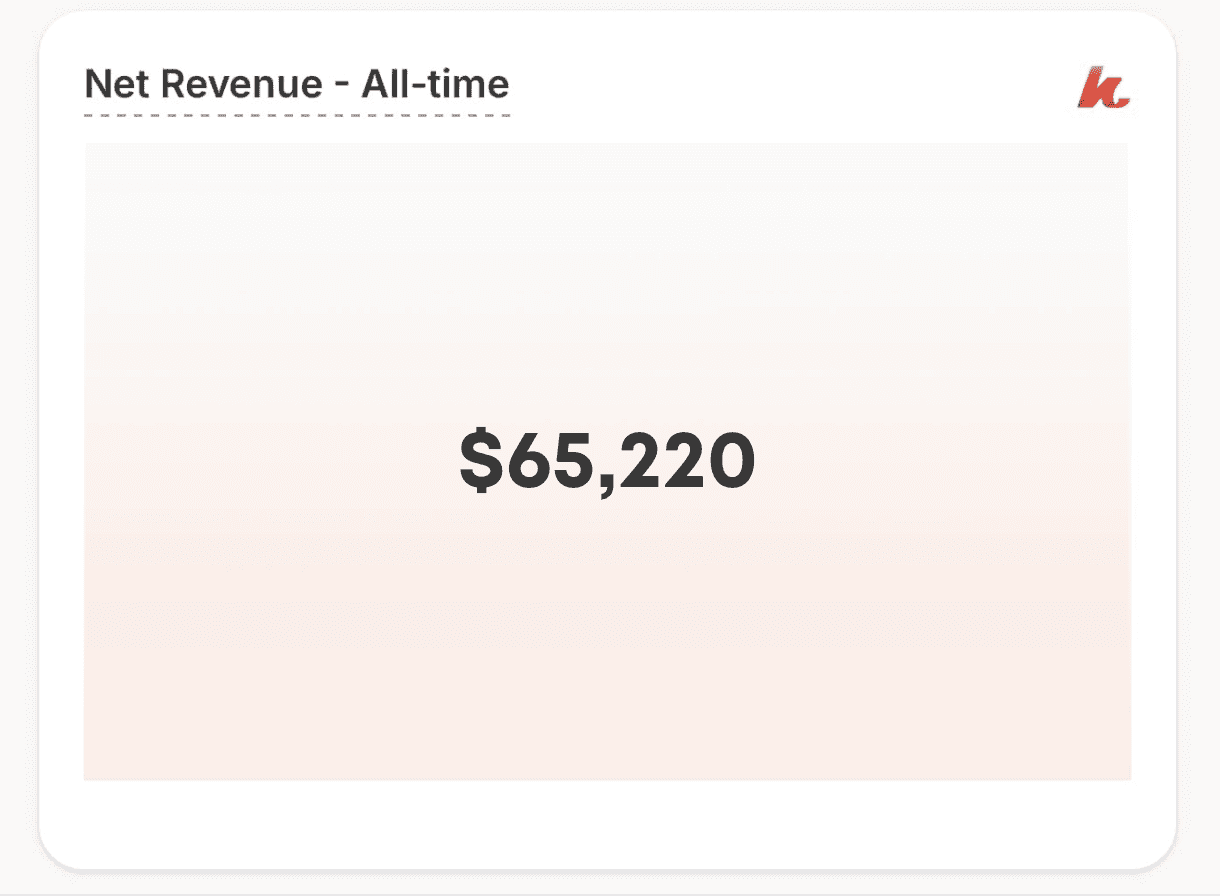Click the gradient panel right of the value

[945, 461]
